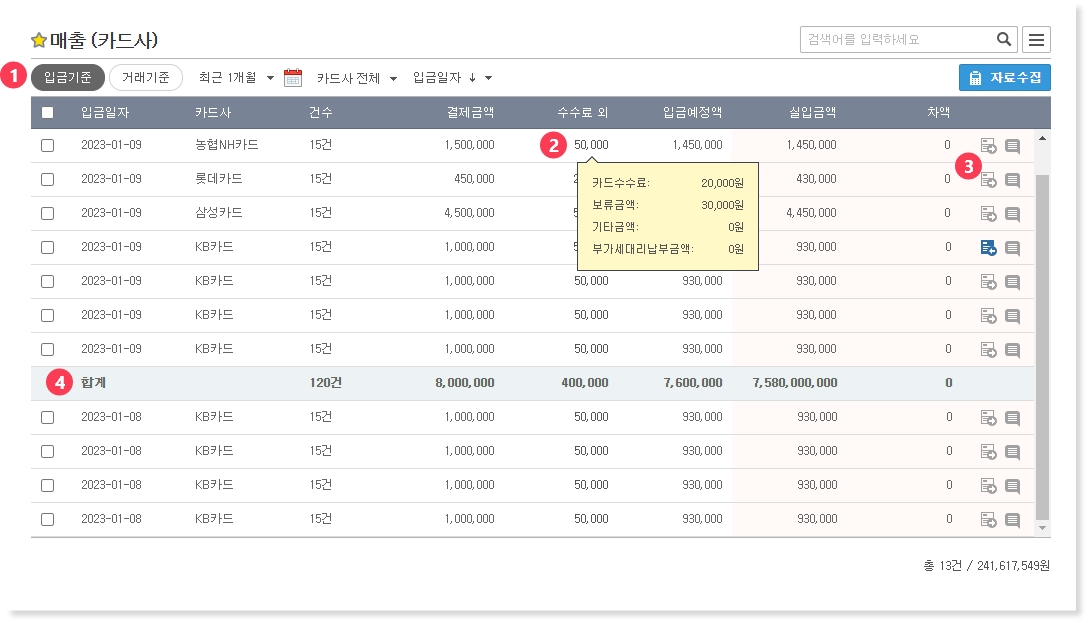Open the calendar date picker icon
Image resolution: width=1089 pixels, height=623 pixels.
tap(293, 78)
